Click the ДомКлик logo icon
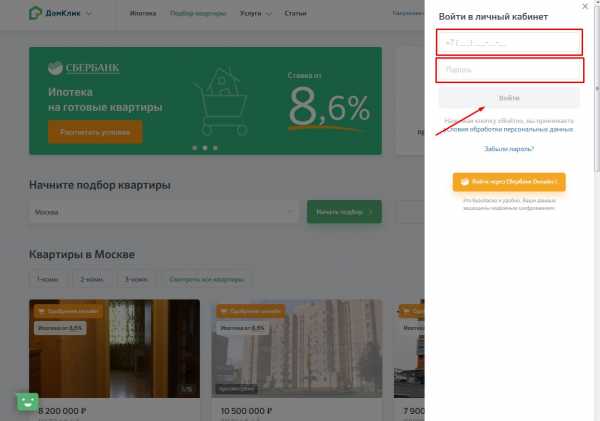This screenshot has width=600, height=421. click(x=36, y=14)
